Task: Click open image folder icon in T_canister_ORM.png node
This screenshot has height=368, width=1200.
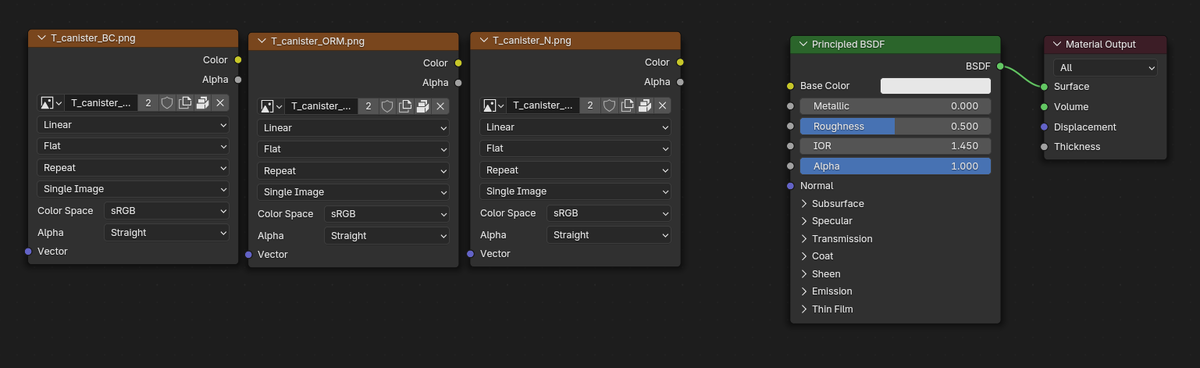Action: (422, 106)
